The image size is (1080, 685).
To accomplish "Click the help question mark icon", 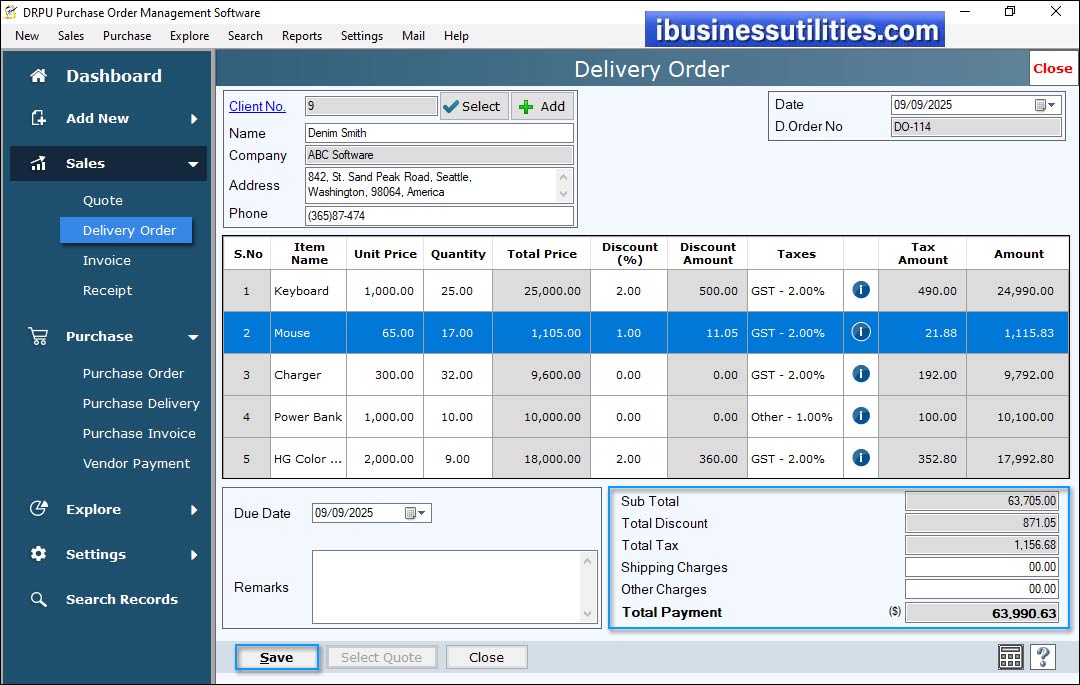I will (1042, 657).
